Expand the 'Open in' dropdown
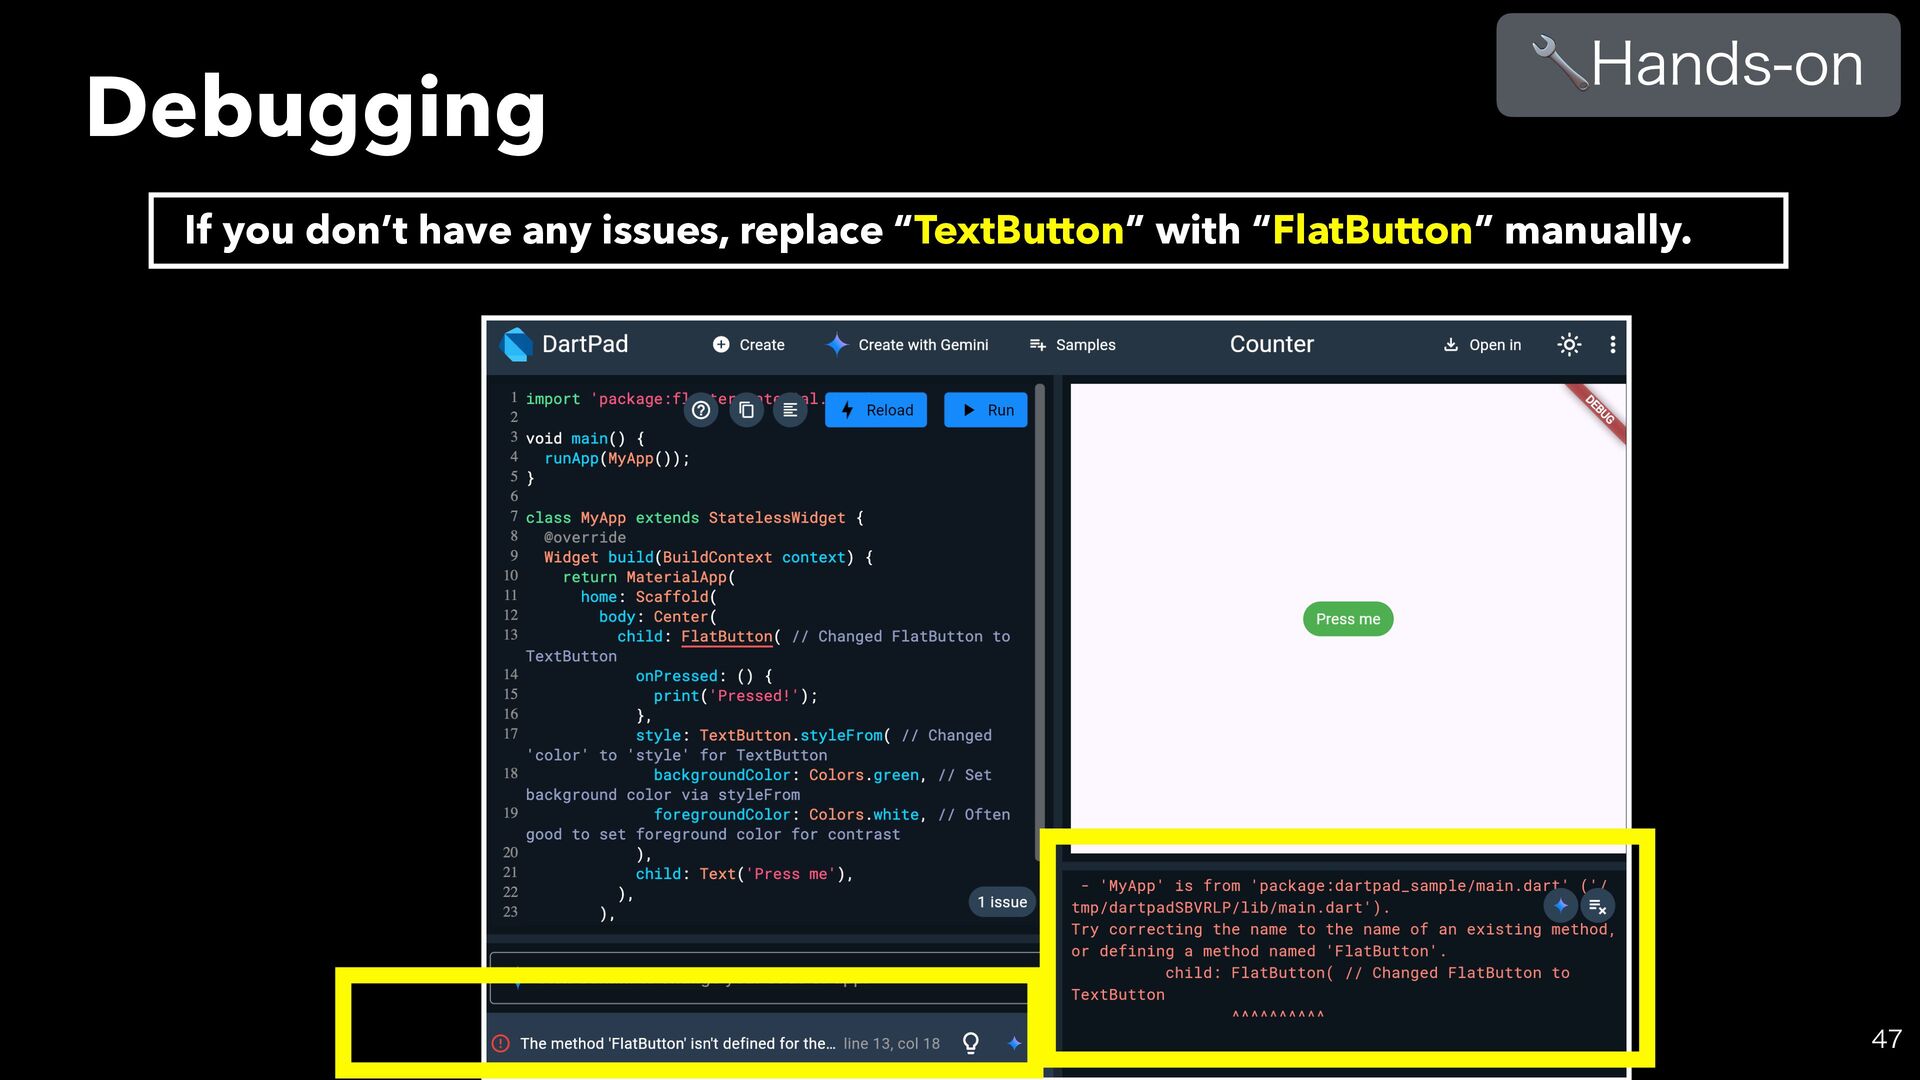1920x1080 pixels. [x=1482, y=345]
